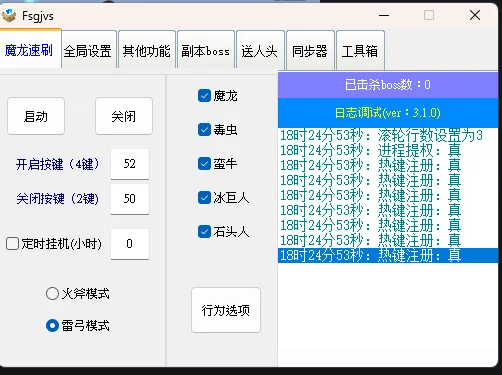The height and width of the screenshot is (375, 502).
Task: Toggle the 石头人 checkbox
Action: click(x=204, y=231)
